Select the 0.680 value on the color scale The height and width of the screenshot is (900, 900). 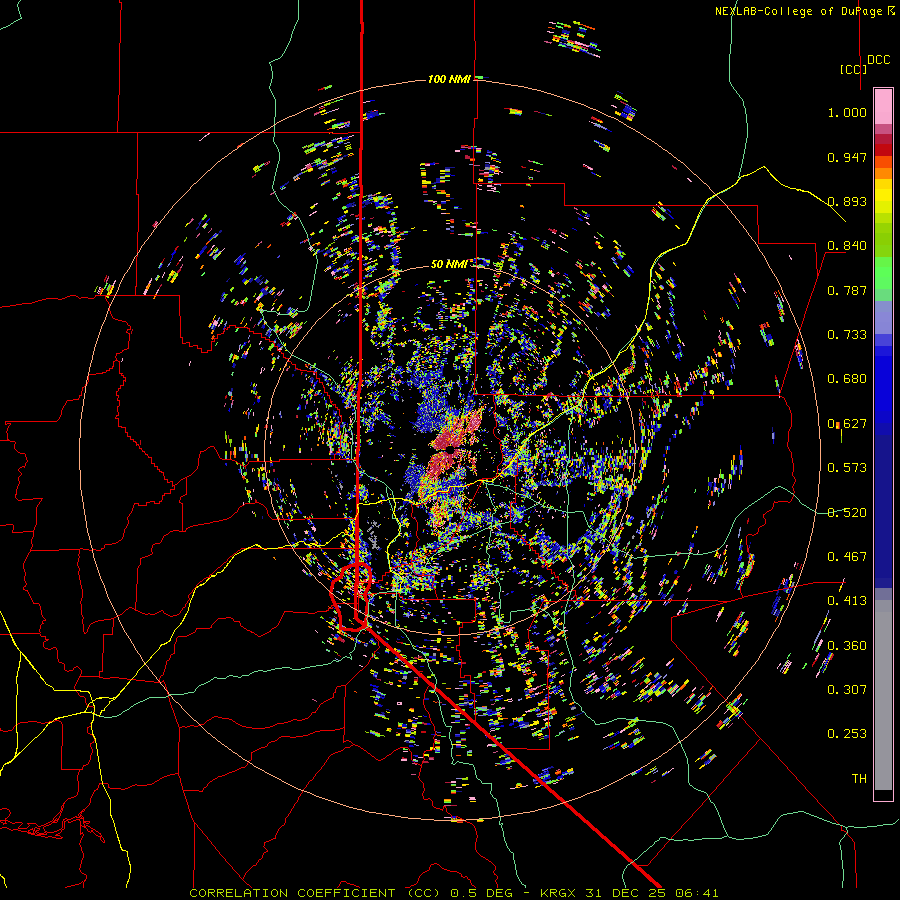pos(847,379)
